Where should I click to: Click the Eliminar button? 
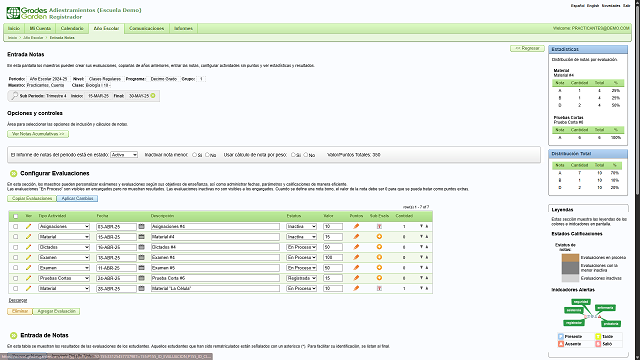click(20, 311)
